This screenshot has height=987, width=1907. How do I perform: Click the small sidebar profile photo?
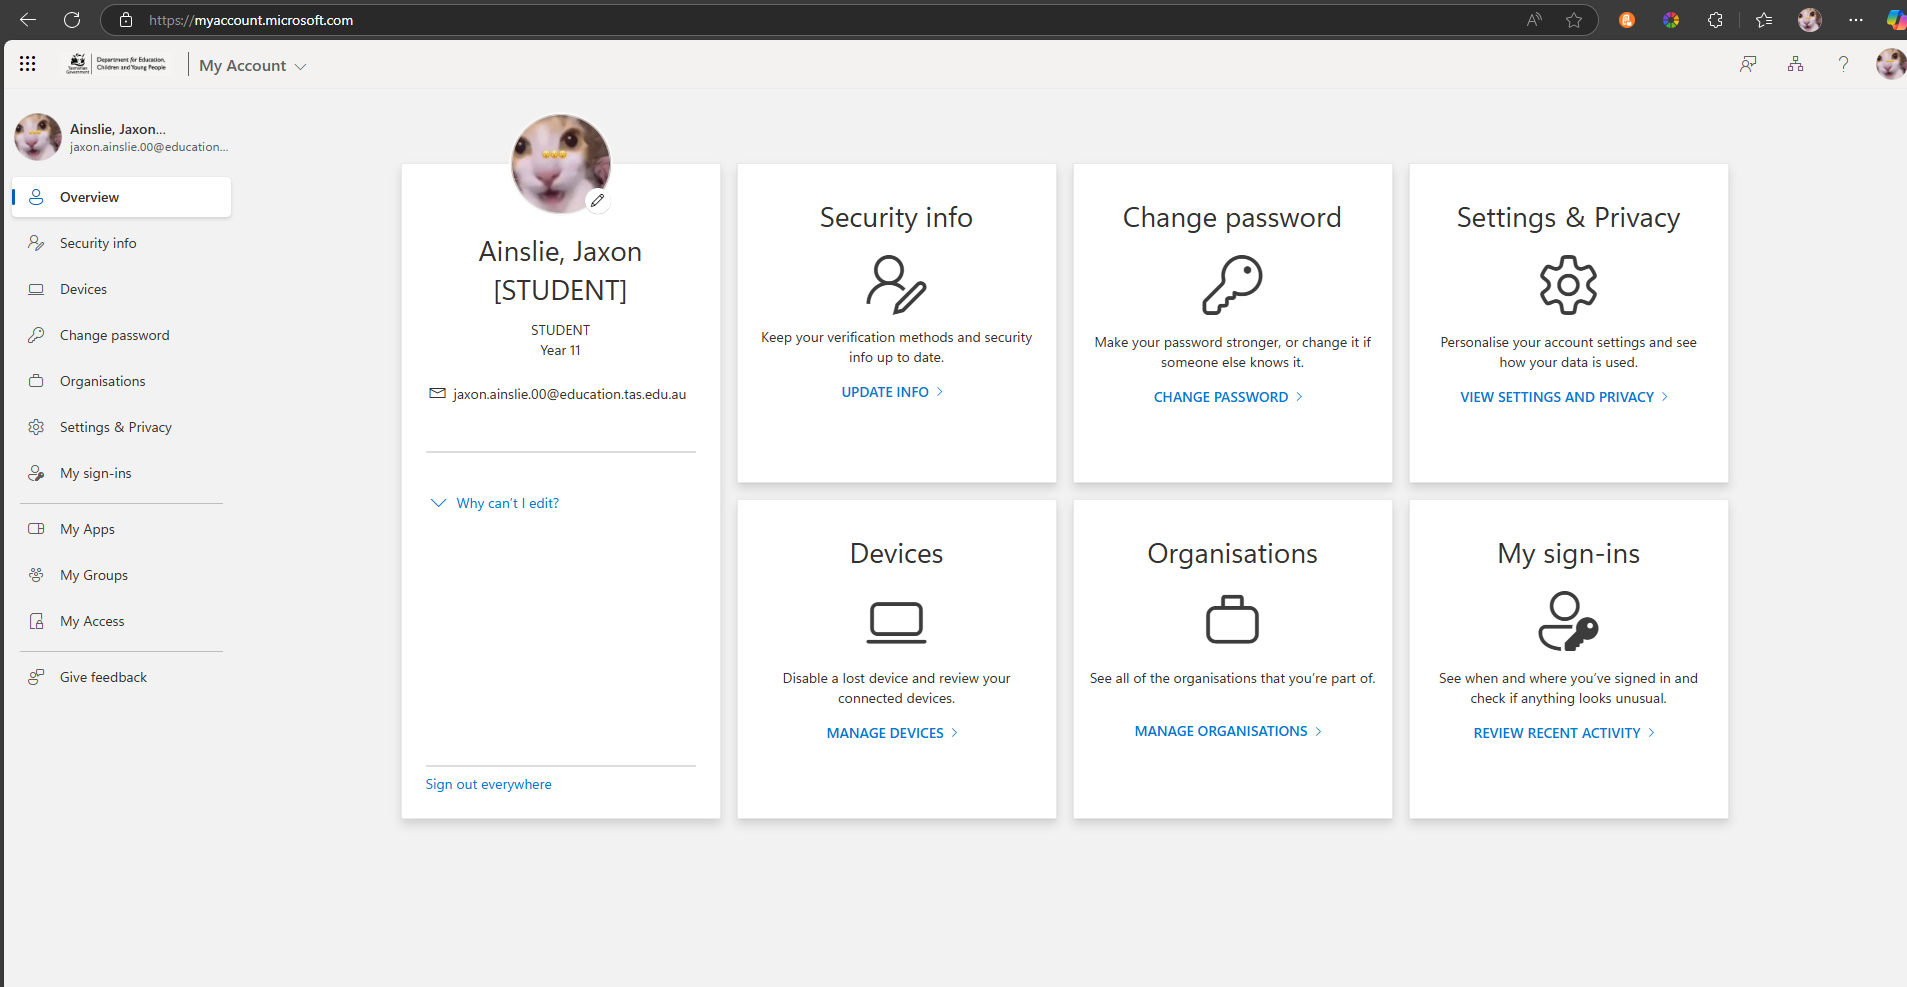pos(38,137)
